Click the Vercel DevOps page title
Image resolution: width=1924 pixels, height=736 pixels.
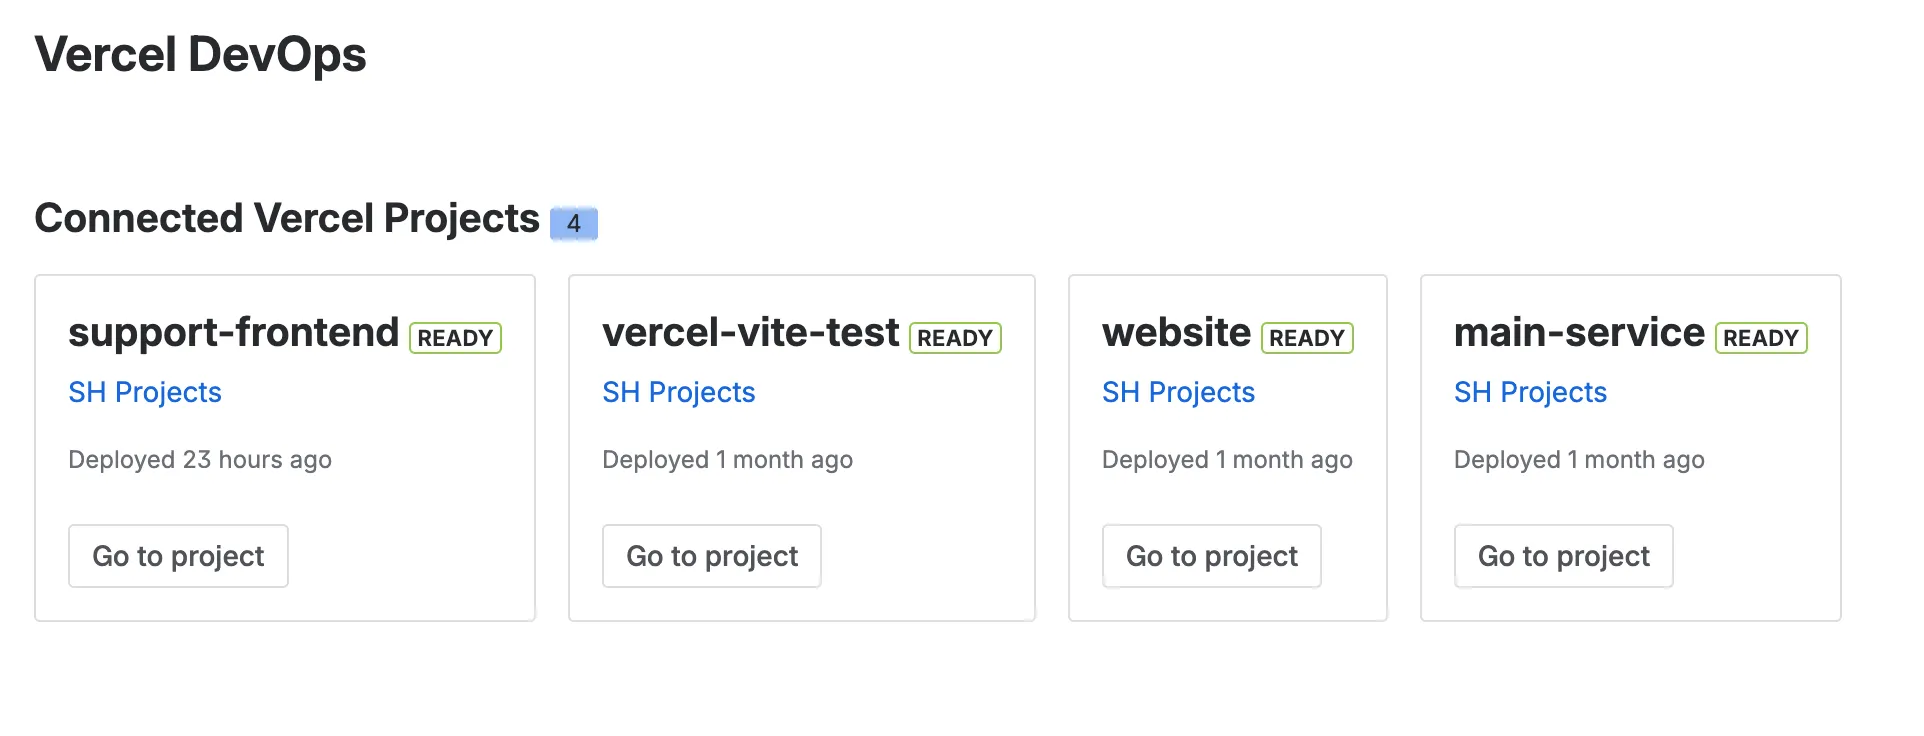tap(200, 55)
